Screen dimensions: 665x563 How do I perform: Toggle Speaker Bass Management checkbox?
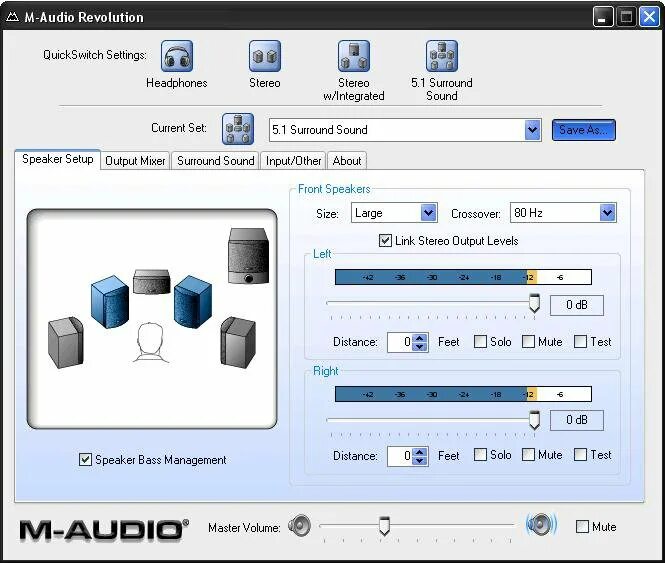point(85,459)
